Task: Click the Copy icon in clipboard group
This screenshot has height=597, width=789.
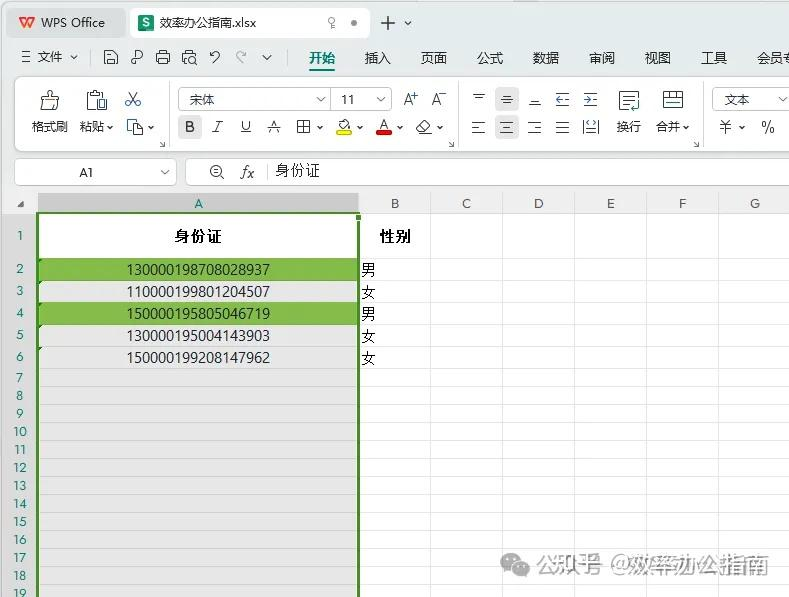Action: click(x=134, y=127)
